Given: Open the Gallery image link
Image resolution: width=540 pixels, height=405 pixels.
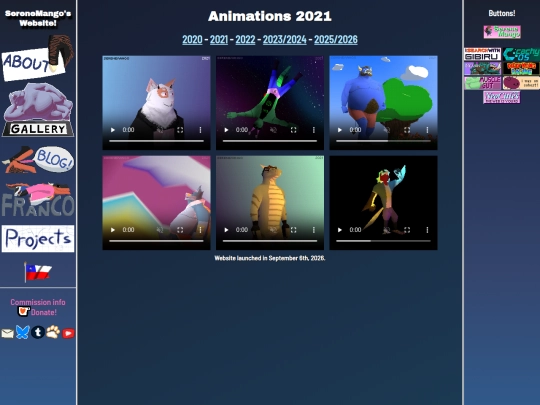Looking at the screenshot, I should pos(38,110).
